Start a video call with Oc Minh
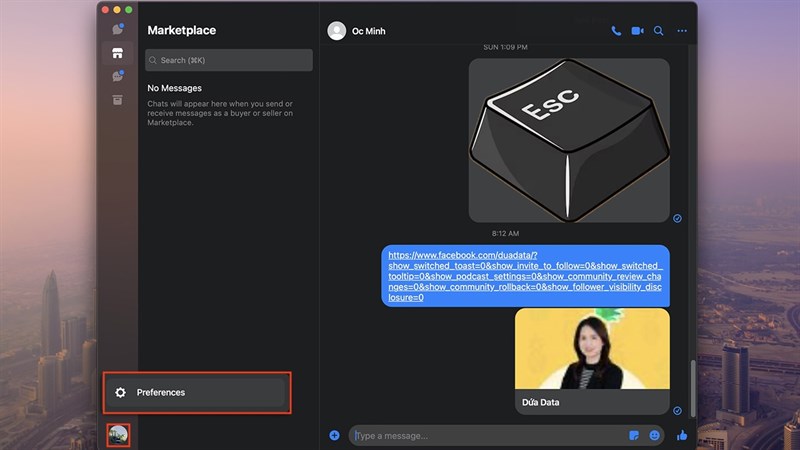800x450 pixels. (x=637, y=31)
